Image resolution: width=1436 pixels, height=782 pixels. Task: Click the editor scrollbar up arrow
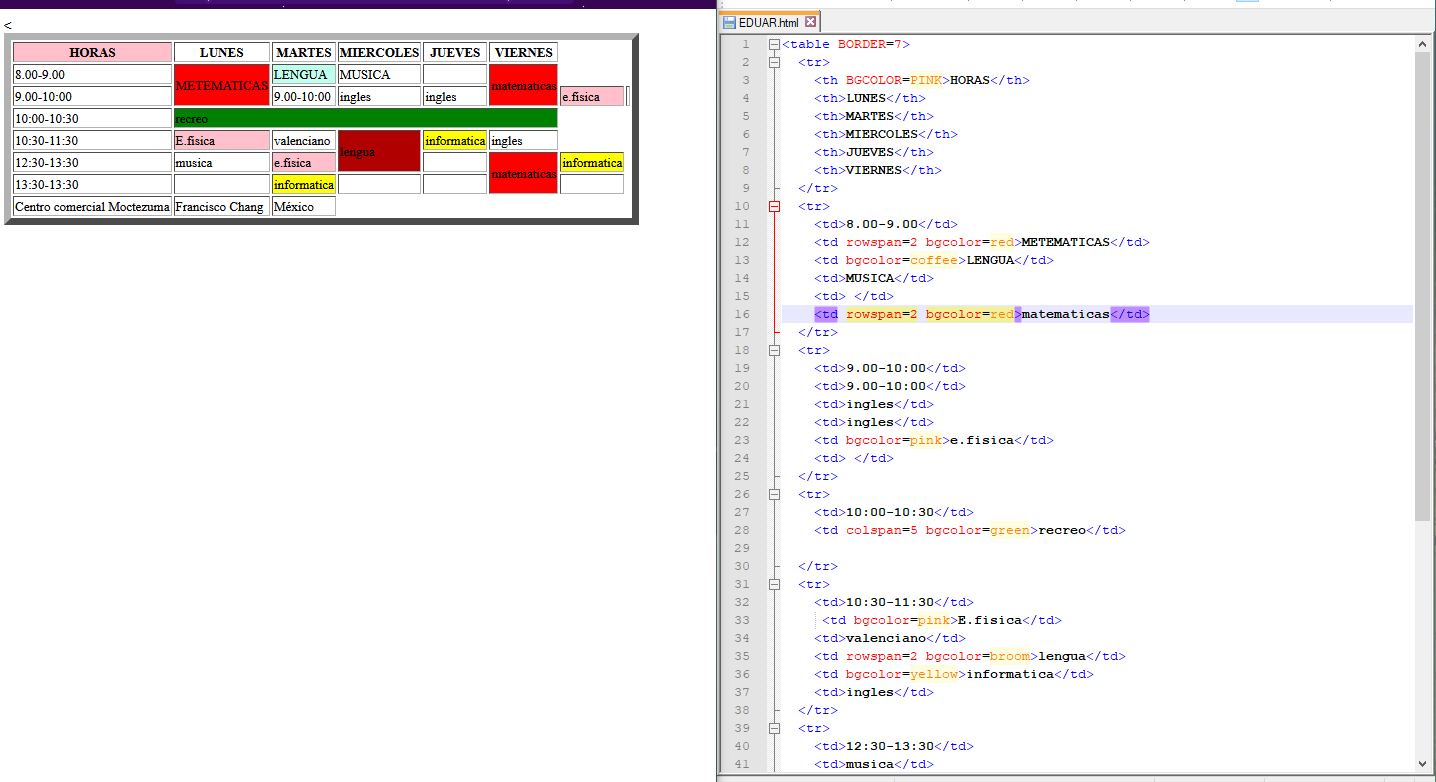pyautogui.click(x=1423, y=44)
